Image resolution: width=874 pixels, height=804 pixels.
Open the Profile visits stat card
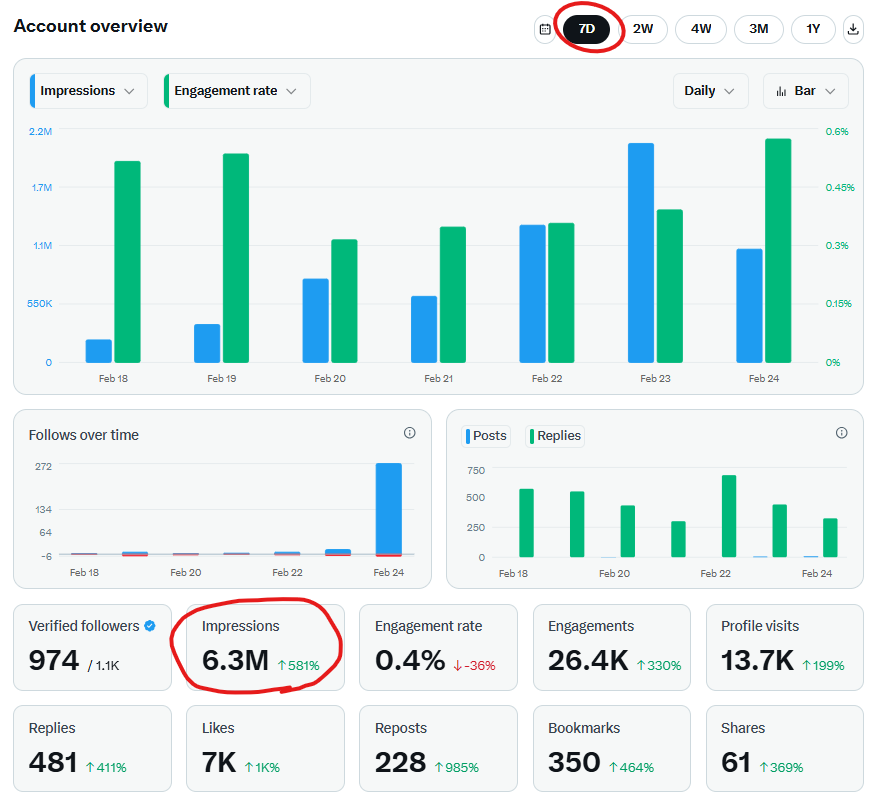pos(784,647)
